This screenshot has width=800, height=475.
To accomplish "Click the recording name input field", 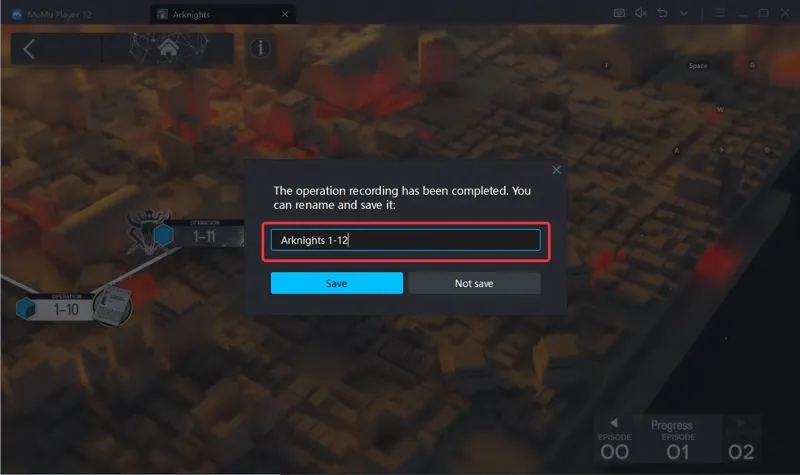I will coord(406,240).
